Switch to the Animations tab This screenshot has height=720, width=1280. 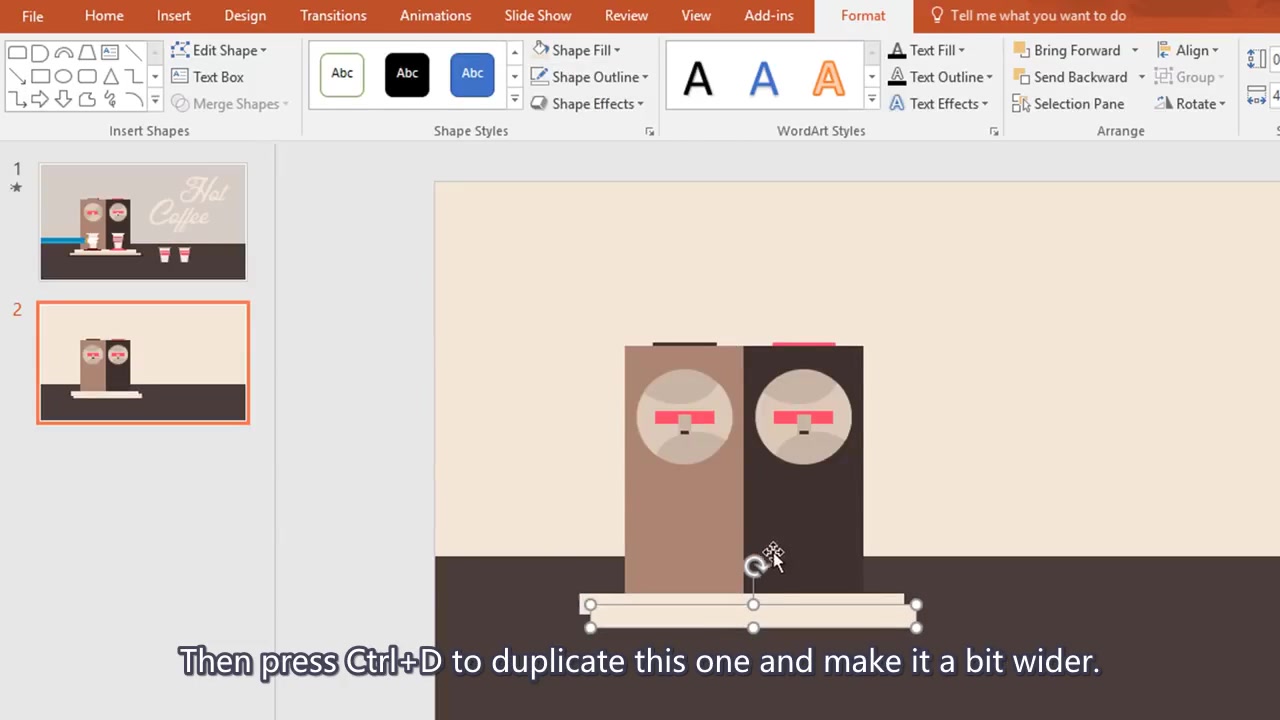[435, 15]
